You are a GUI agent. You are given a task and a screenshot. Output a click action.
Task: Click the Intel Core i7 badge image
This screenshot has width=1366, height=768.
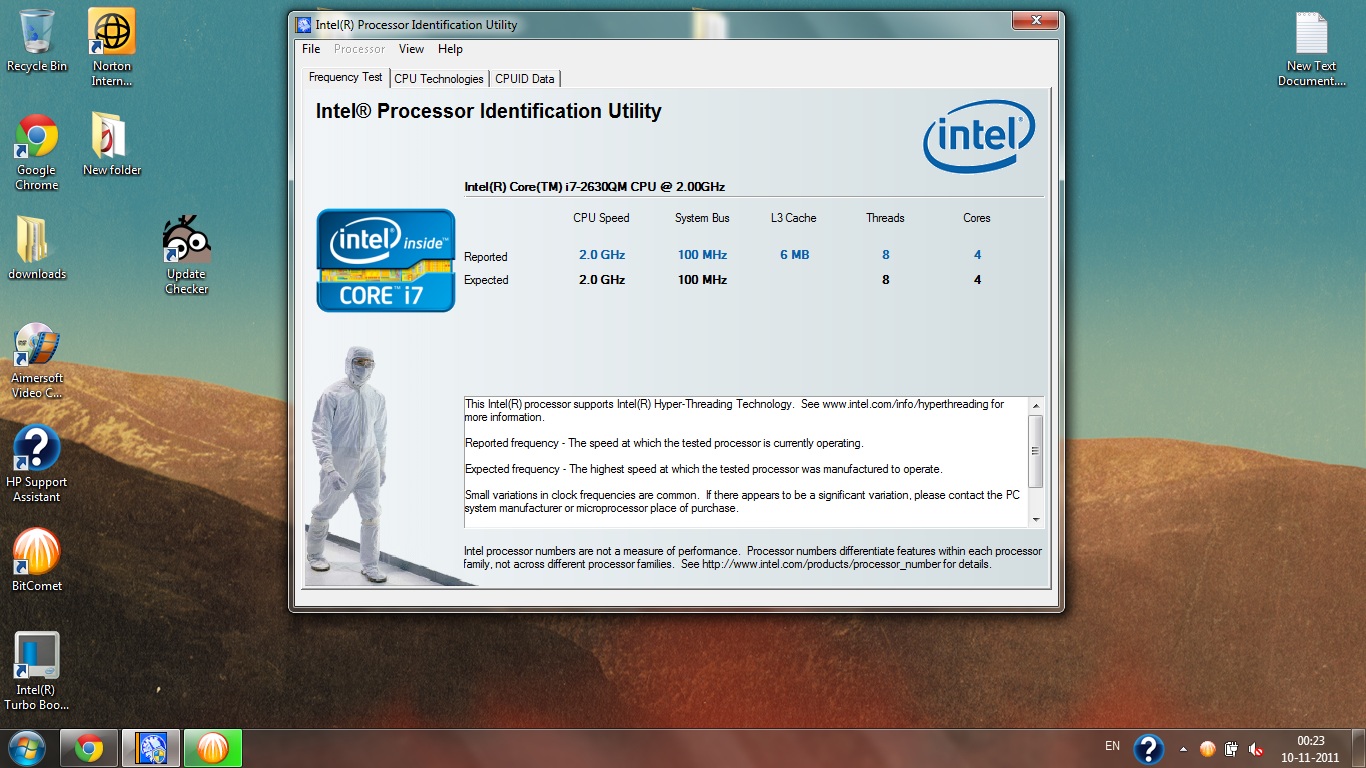(x=386, y=260)
